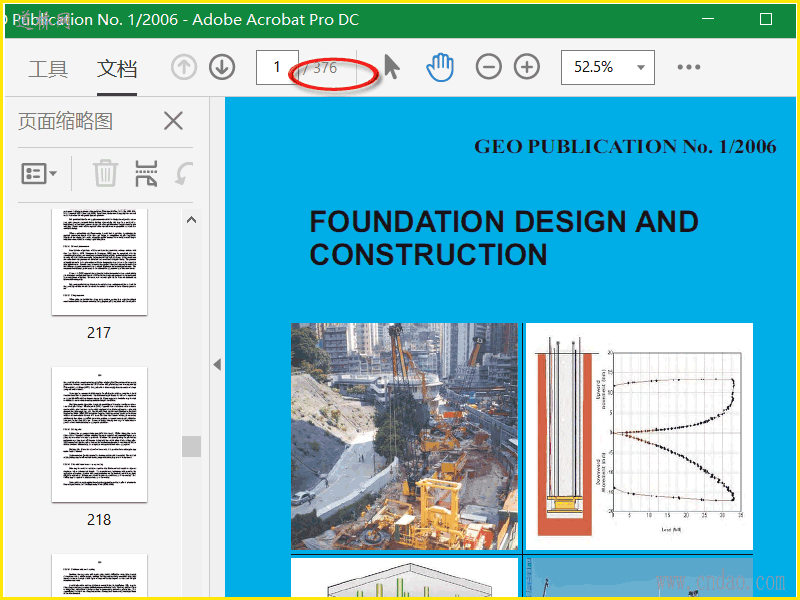The width and height of the screenshot is (800, 600).
Task: Switch to the 工具 tab
Action: point(48,69)
